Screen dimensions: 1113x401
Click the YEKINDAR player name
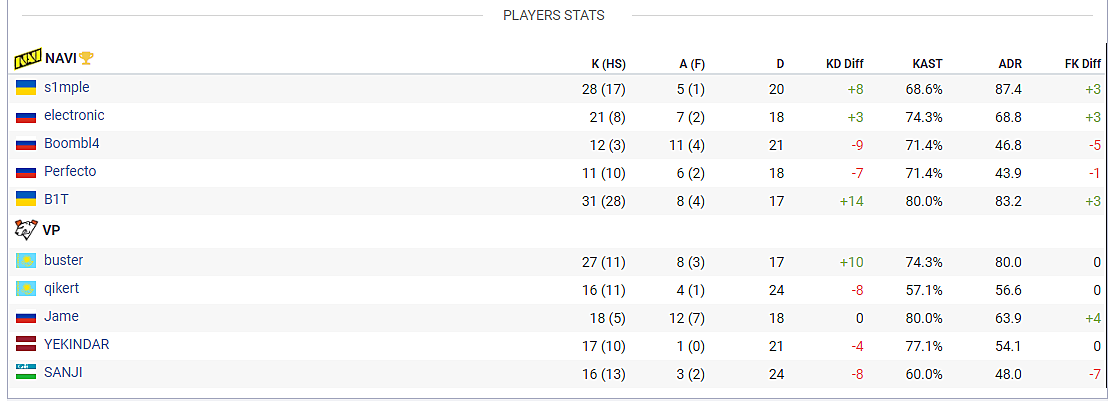click(77, 344)
